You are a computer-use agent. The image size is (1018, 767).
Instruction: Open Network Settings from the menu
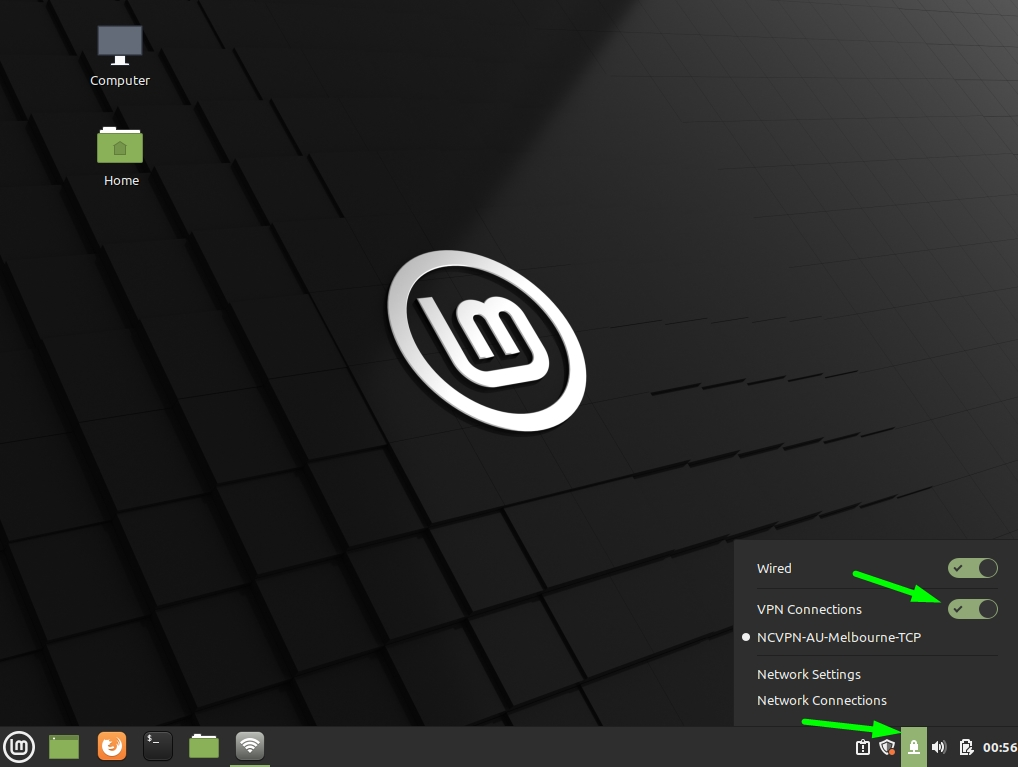point(808,674)
